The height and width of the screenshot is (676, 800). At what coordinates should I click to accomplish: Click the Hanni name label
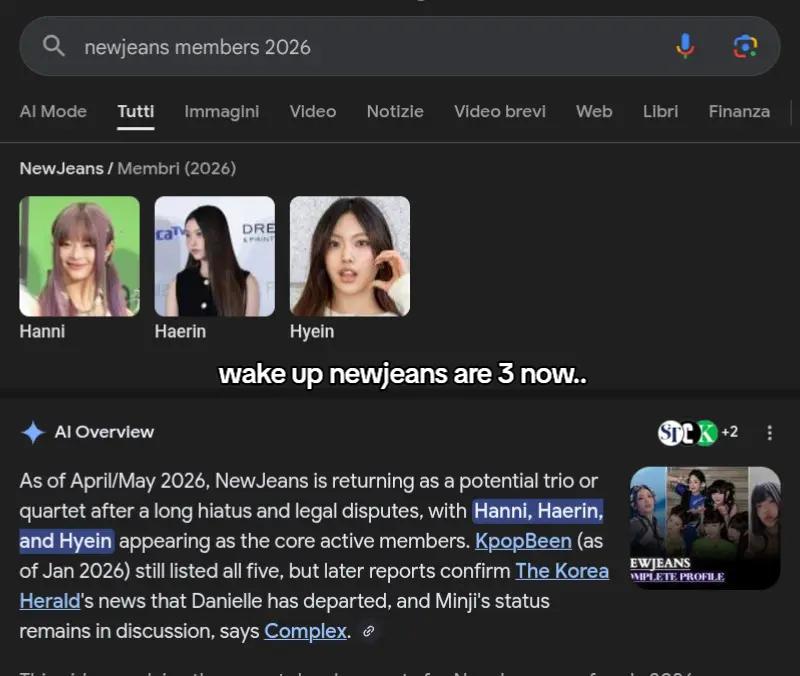pos(42,332)
